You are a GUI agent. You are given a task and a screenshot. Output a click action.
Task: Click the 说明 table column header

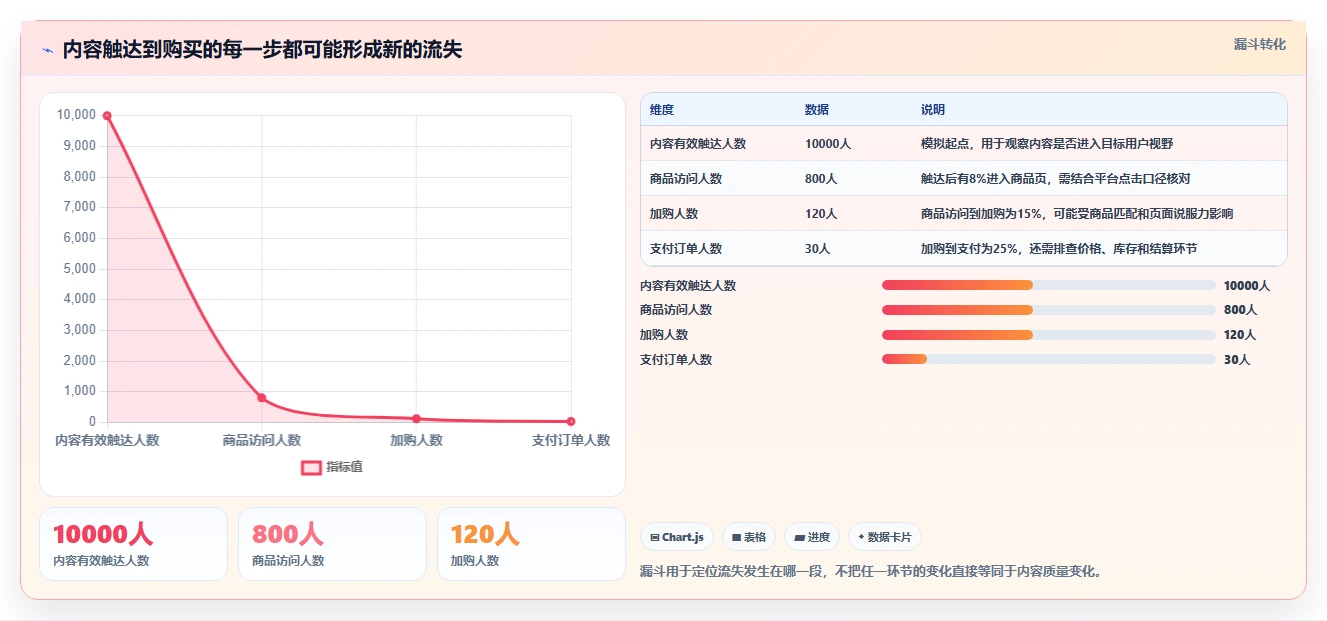coord(933,110)
